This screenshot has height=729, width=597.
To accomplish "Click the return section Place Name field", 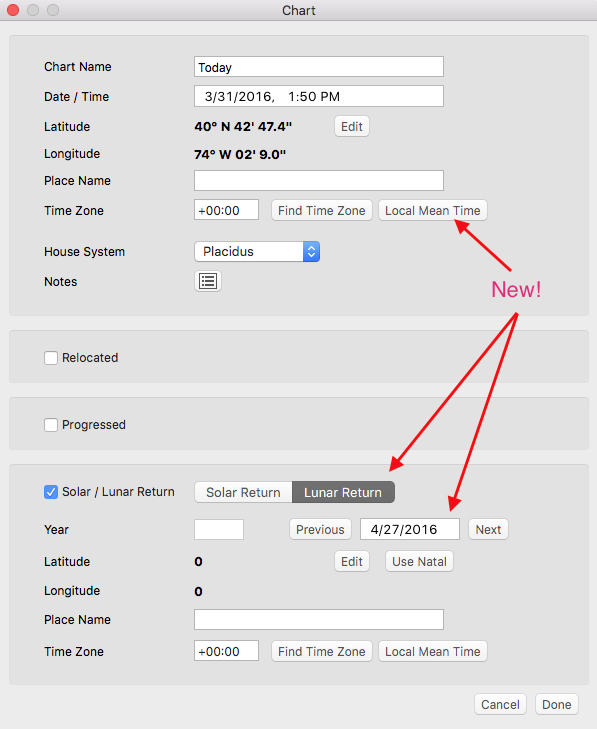I will click(x=319, y=620).
